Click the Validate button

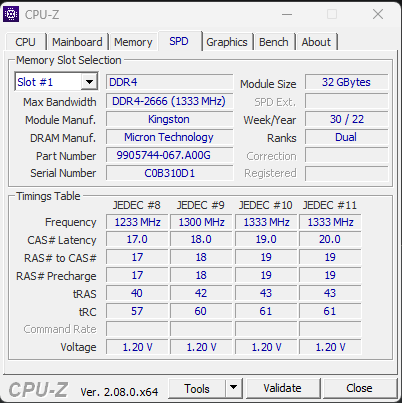tap(282, 388)
